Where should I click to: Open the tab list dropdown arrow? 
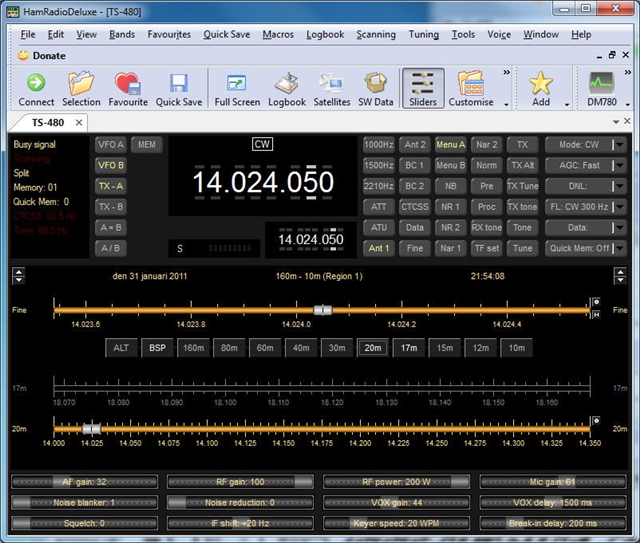pos(616,122)
